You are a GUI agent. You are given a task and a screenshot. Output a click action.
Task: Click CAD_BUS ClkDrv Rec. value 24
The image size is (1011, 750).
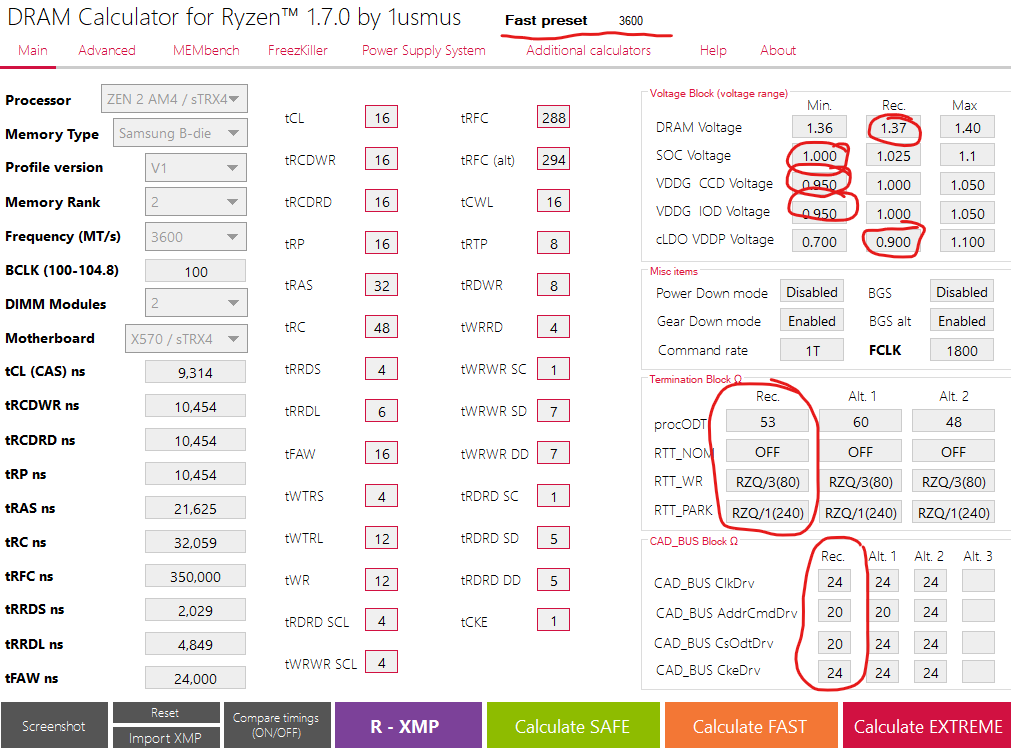(x=834, y=582)
